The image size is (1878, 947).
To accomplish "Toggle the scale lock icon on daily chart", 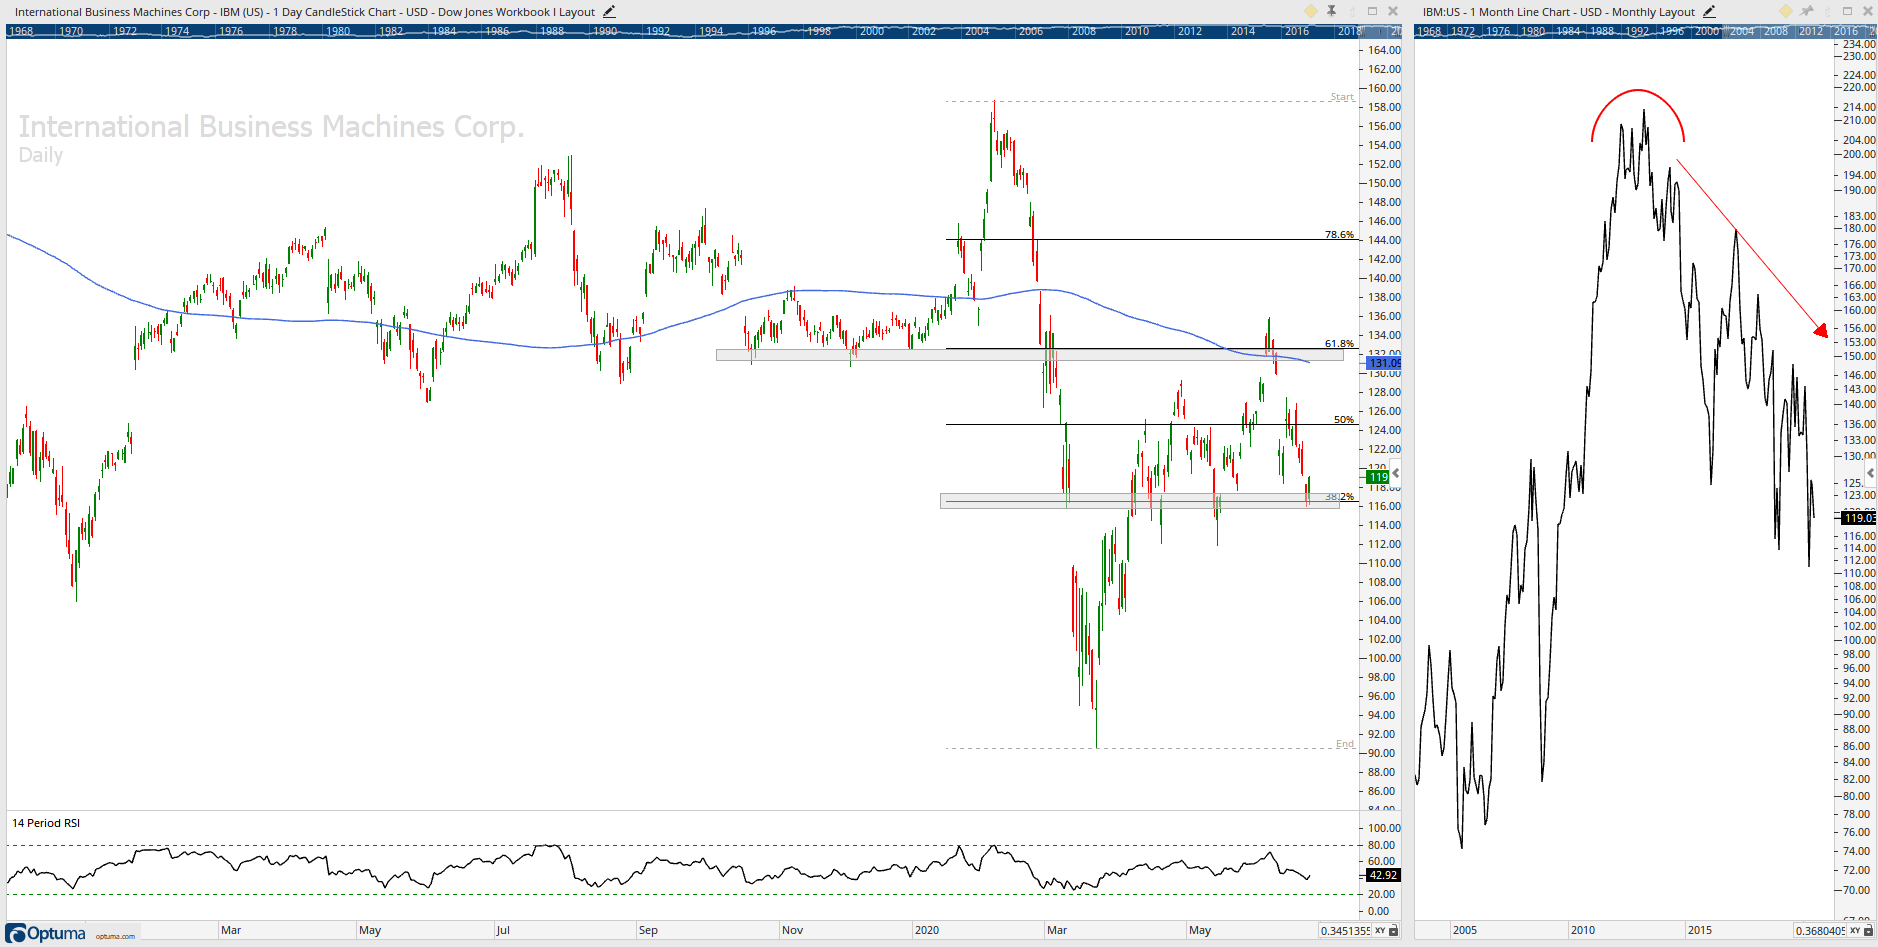I will click(x=1393, y=931).
